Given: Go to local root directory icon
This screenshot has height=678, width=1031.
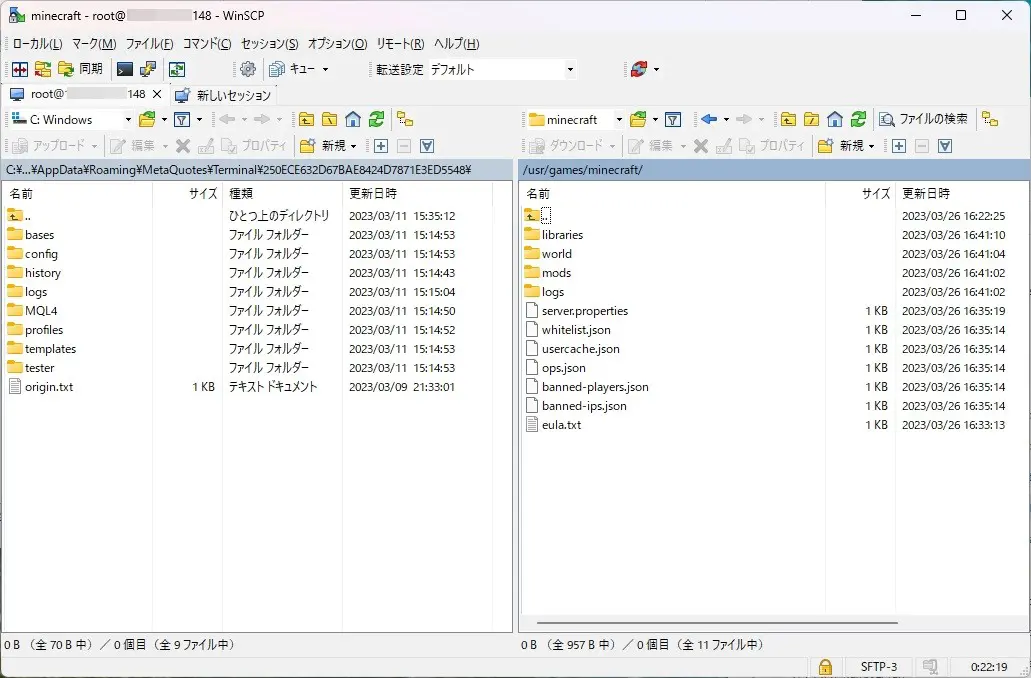Looking at the screenshot, I should point(329,119).
